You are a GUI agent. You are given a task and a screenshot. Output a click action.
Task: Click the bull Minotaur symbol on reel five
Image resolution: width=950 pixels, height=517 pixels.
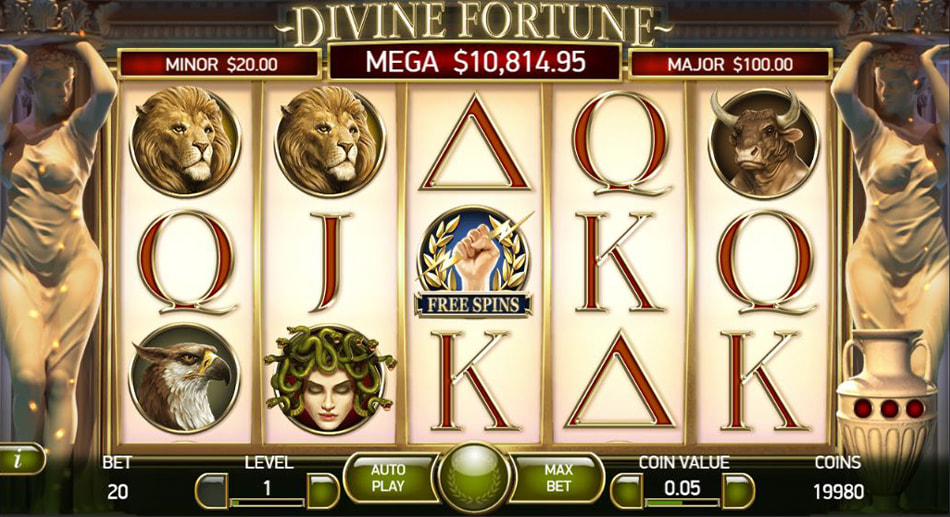coord(763,143)
